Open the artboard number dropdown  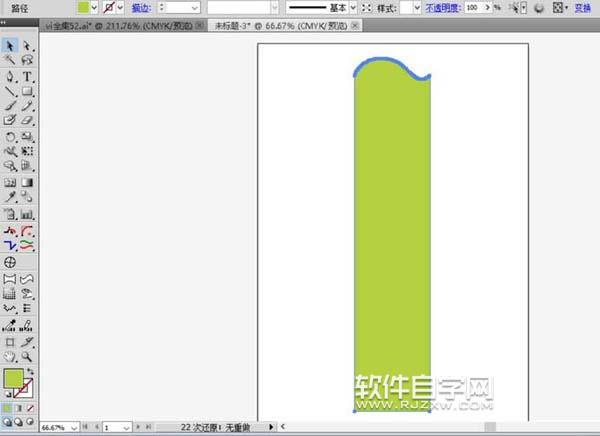tap(126, 428)
